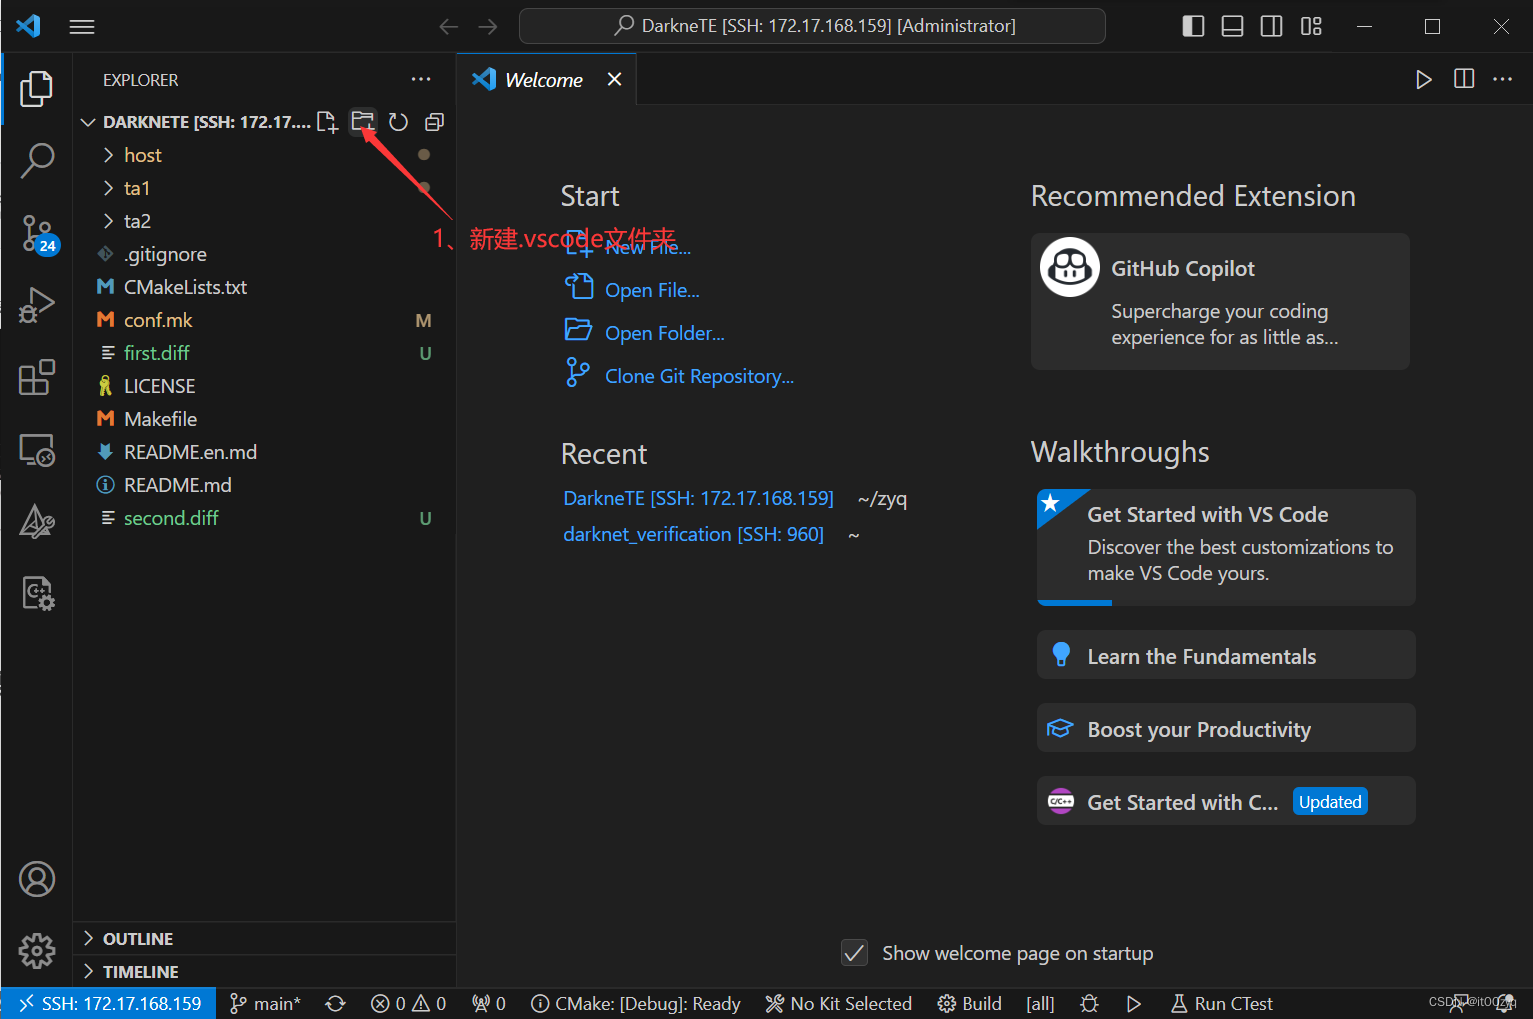Uncheck Show welcome page on startup
This screenshot has width=1533, height=1019.
coord(854,953)
